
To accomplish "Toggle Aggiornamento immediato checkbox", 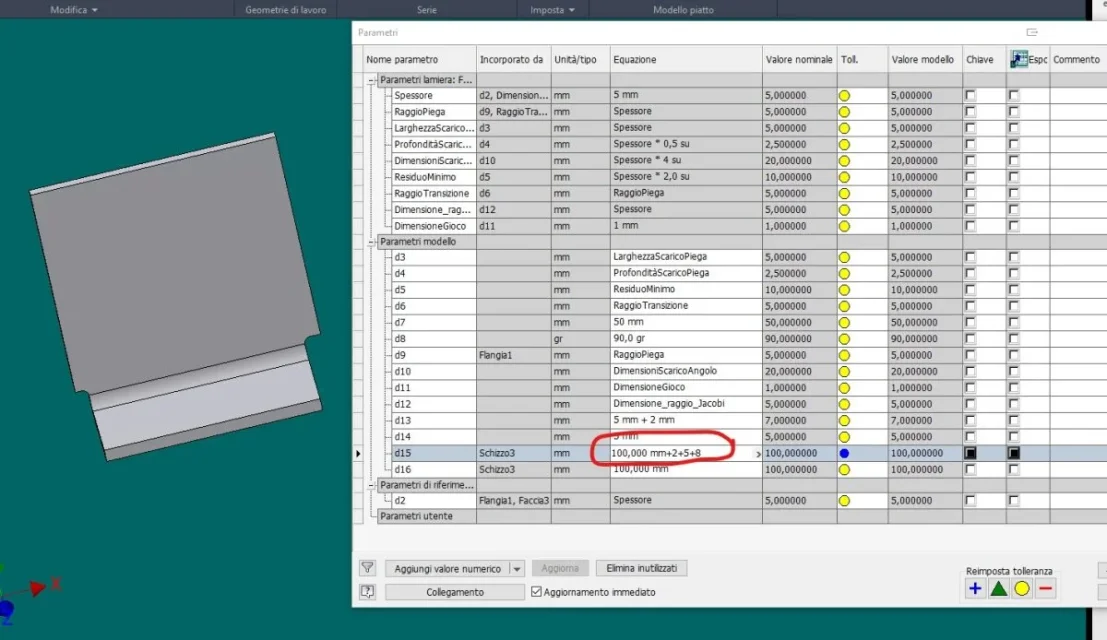I will click(537, 592).
